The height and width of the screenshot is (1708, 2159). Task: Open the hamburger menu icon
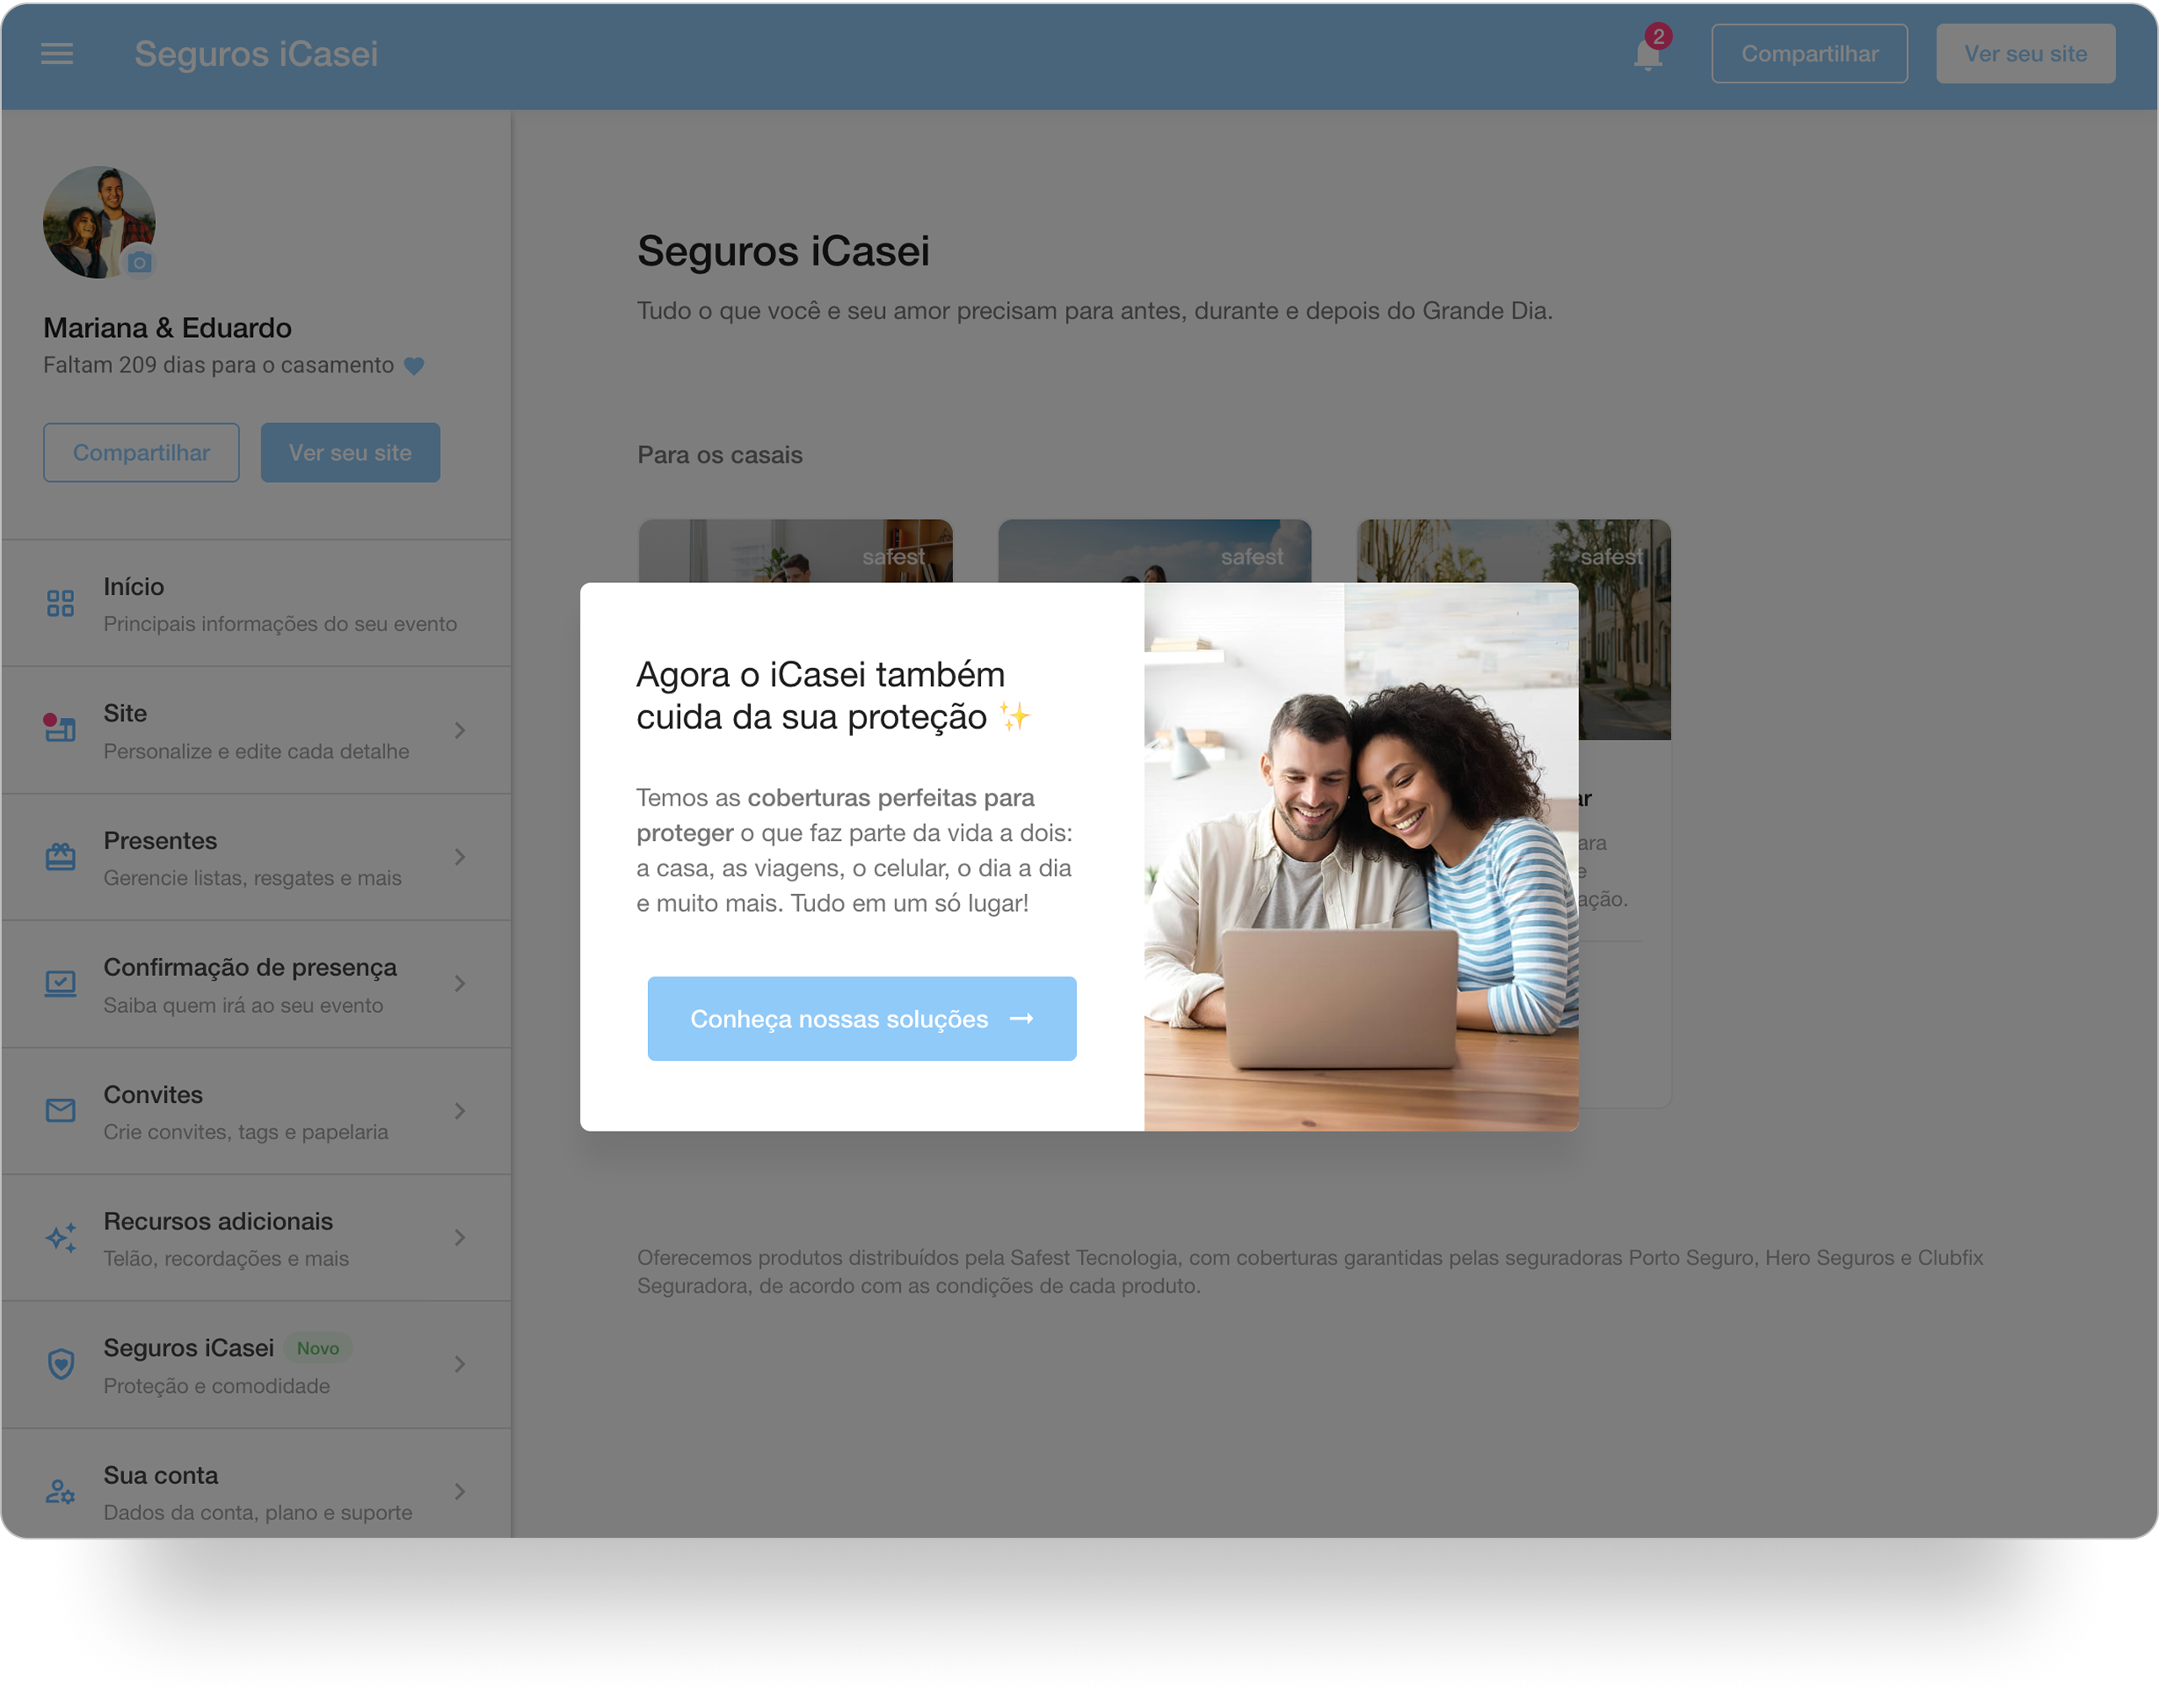click(x=57, y=53)
